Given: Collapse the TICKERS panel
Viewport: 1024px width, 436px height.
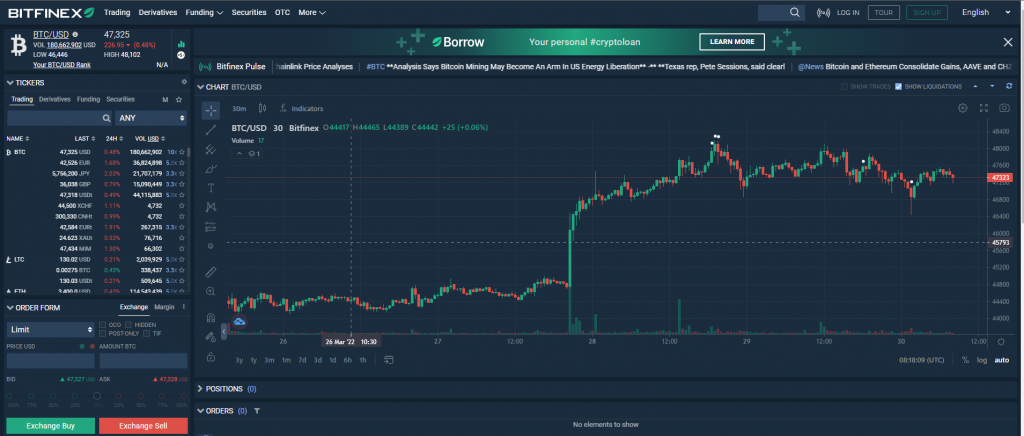Looking at the screenshot, I should pyautogui.click(x=10, y=83).
